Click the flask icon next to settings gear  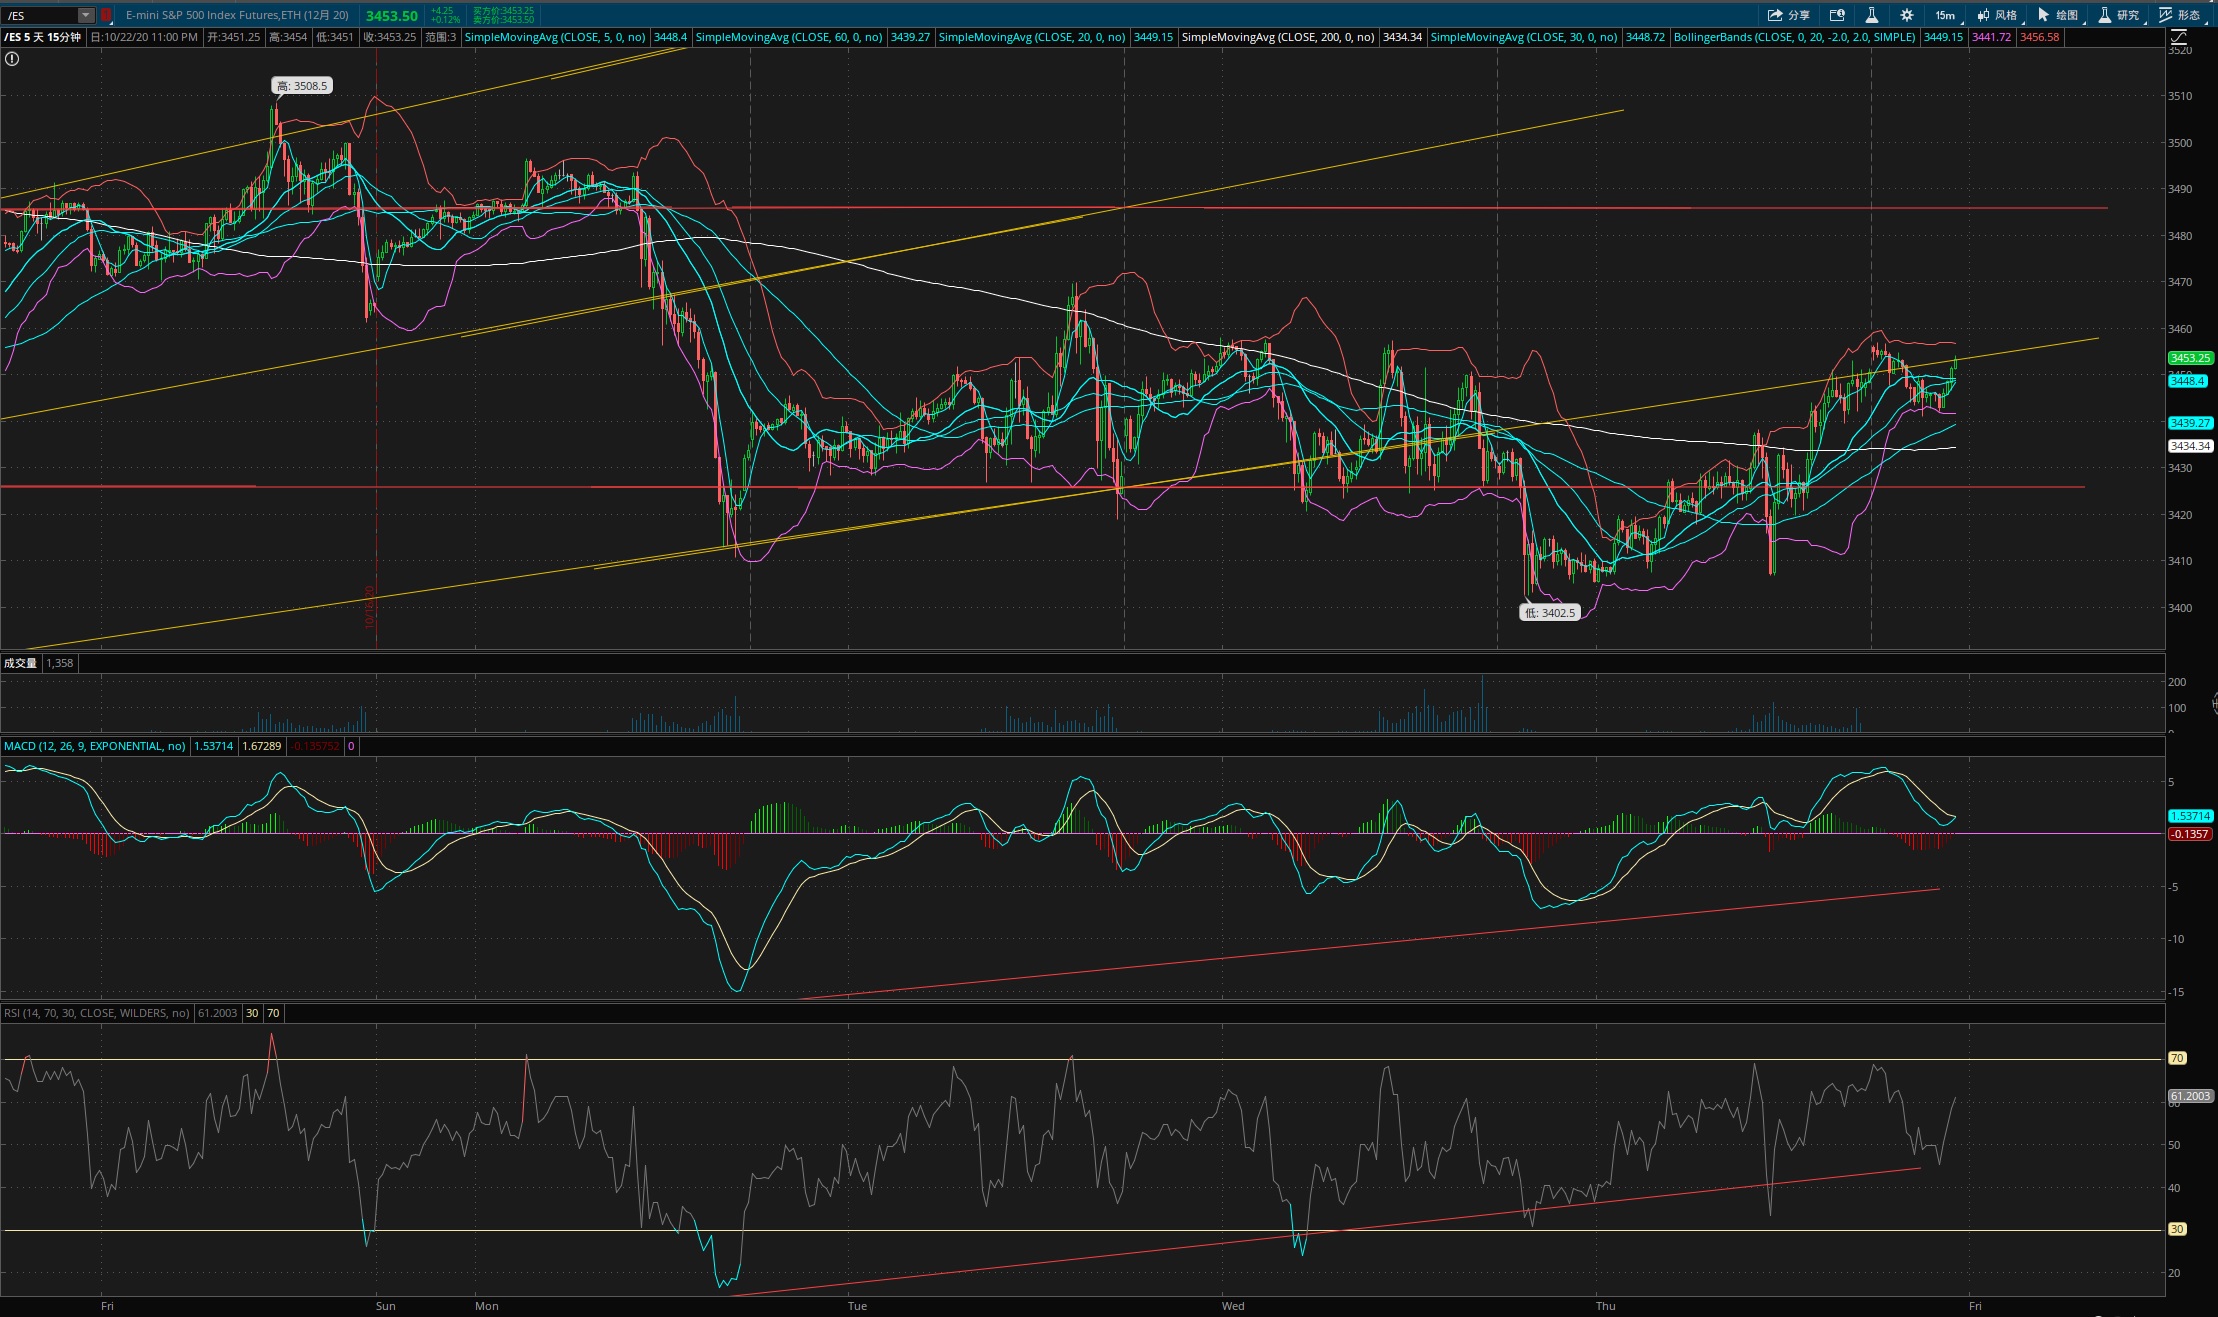pyautogui.click(x=1871, y=15)
